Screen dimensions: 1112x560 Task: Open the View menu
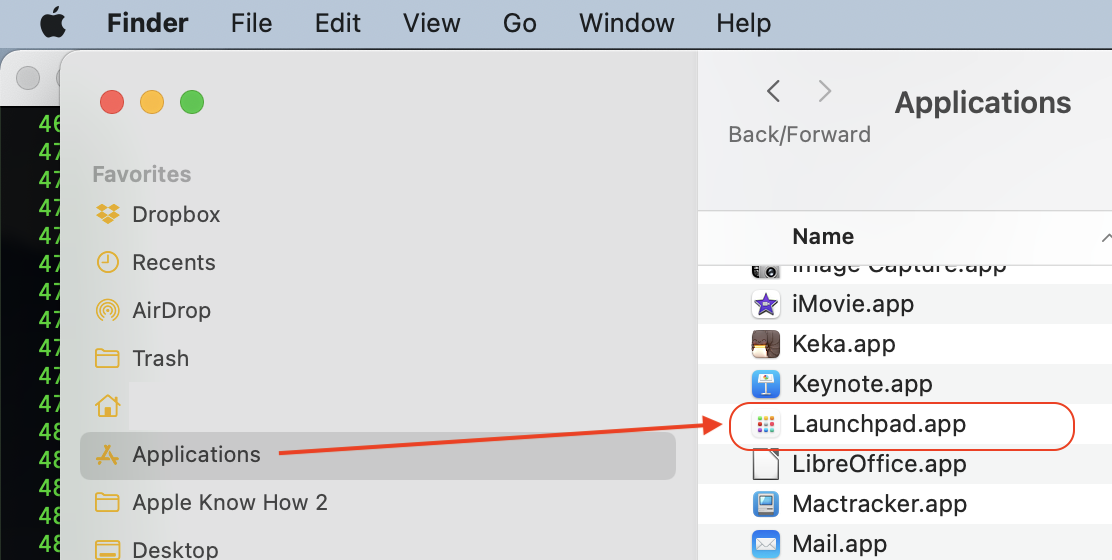(432, 23)
